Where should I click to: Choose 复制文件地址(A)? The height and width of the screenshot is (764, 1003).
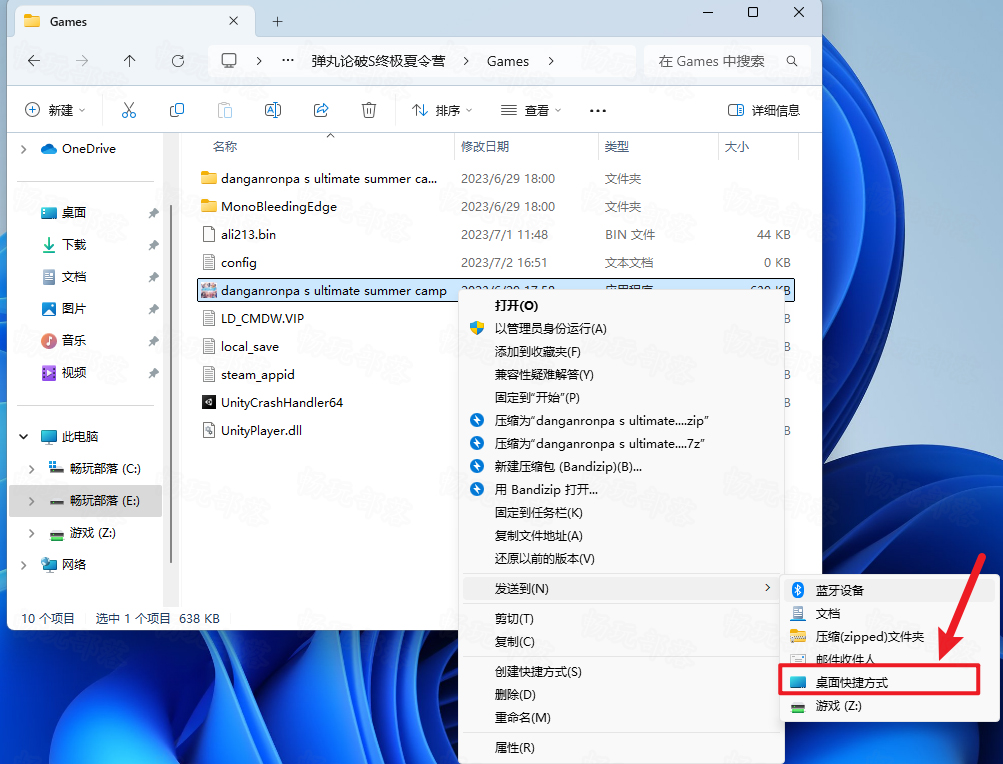pyautogui.click(x=622, y=536)
